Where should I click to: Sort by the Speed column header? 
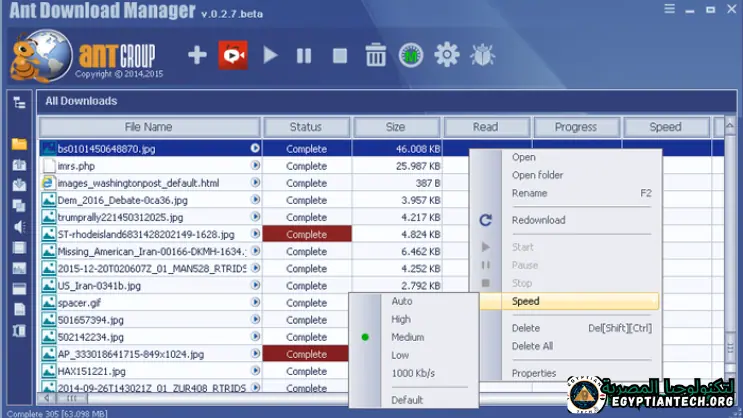[x=666, y=127]
